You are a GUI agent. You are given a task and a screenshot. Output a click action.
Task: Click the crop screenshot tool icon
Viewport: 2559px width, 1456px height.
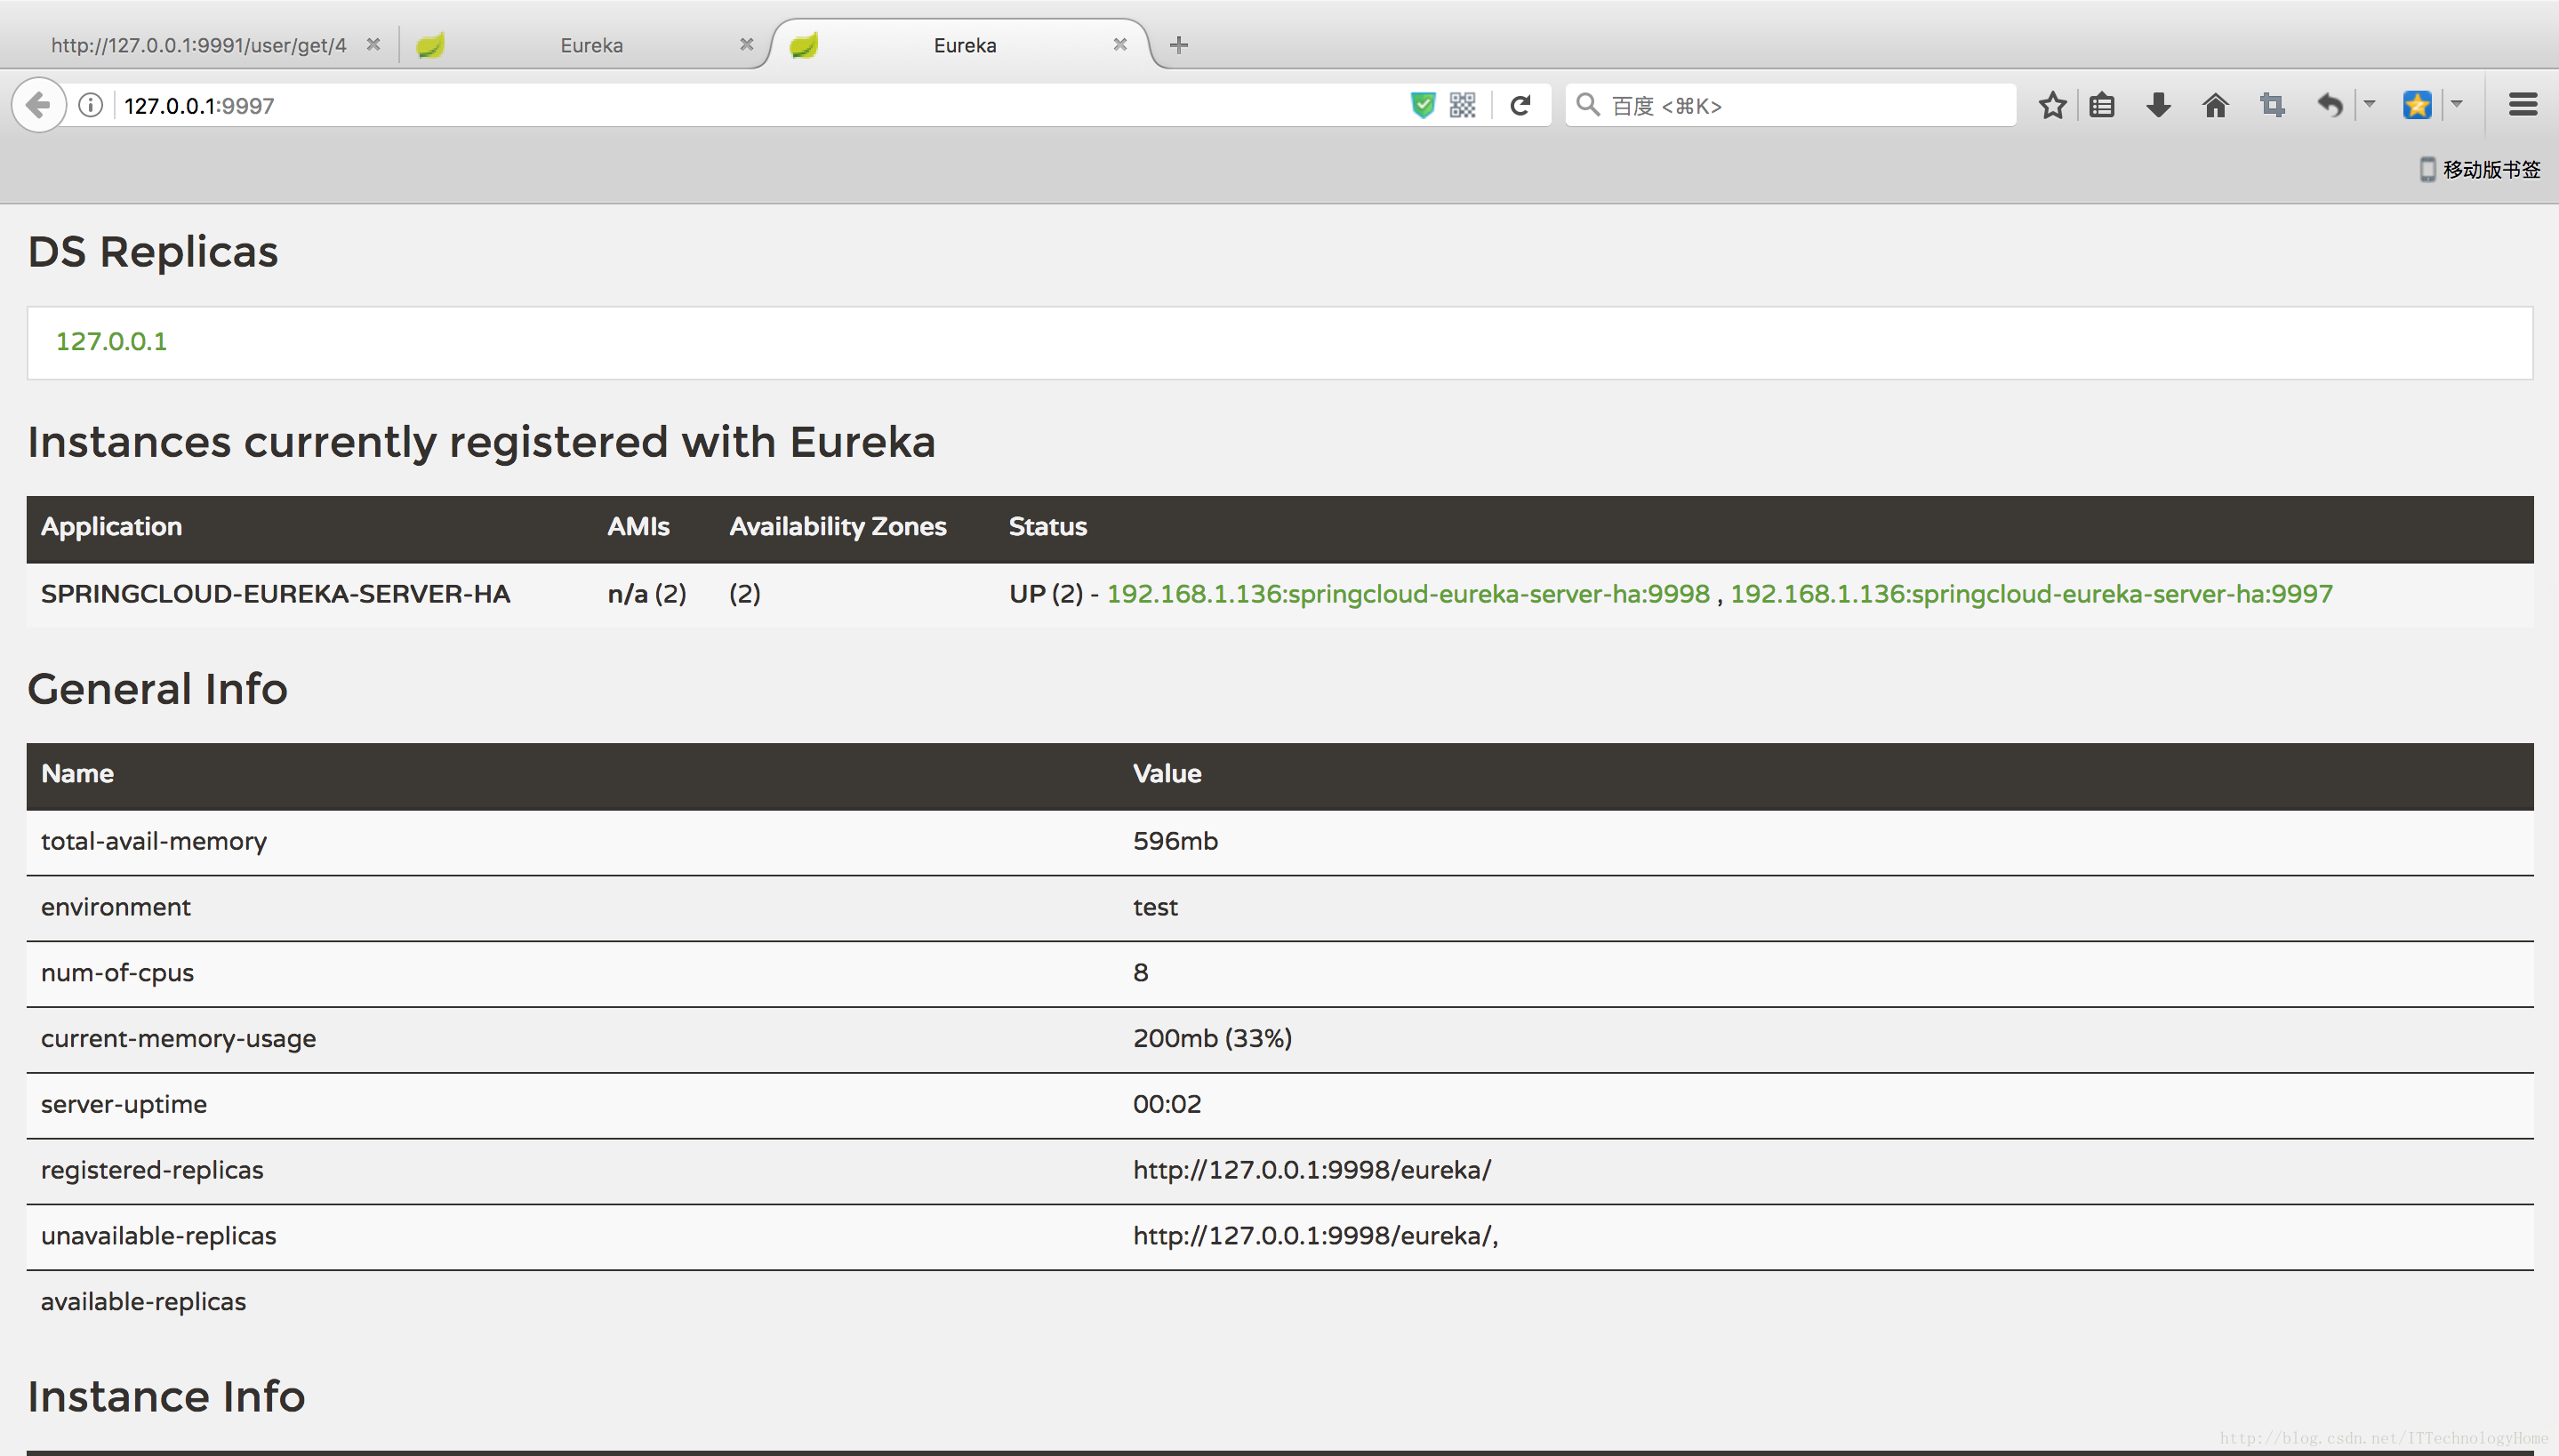tap(2272, 105)
